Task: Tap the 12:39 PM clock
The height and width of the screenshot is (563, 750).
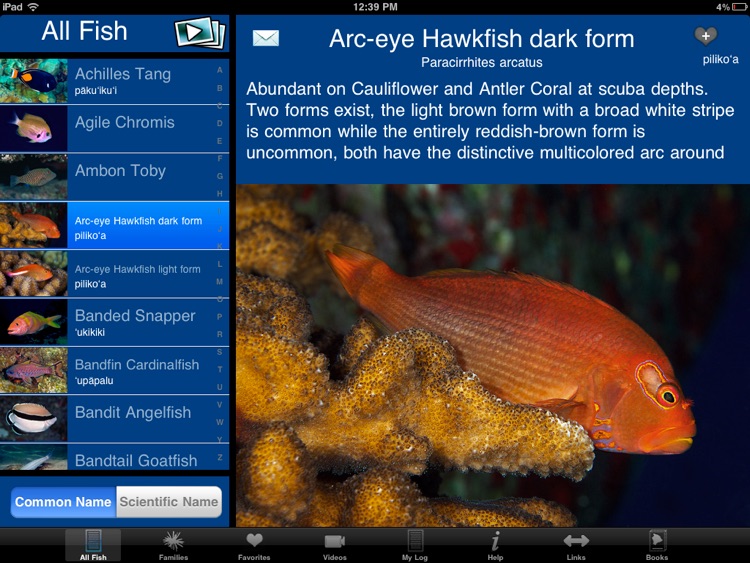Action: coord(375,7)
